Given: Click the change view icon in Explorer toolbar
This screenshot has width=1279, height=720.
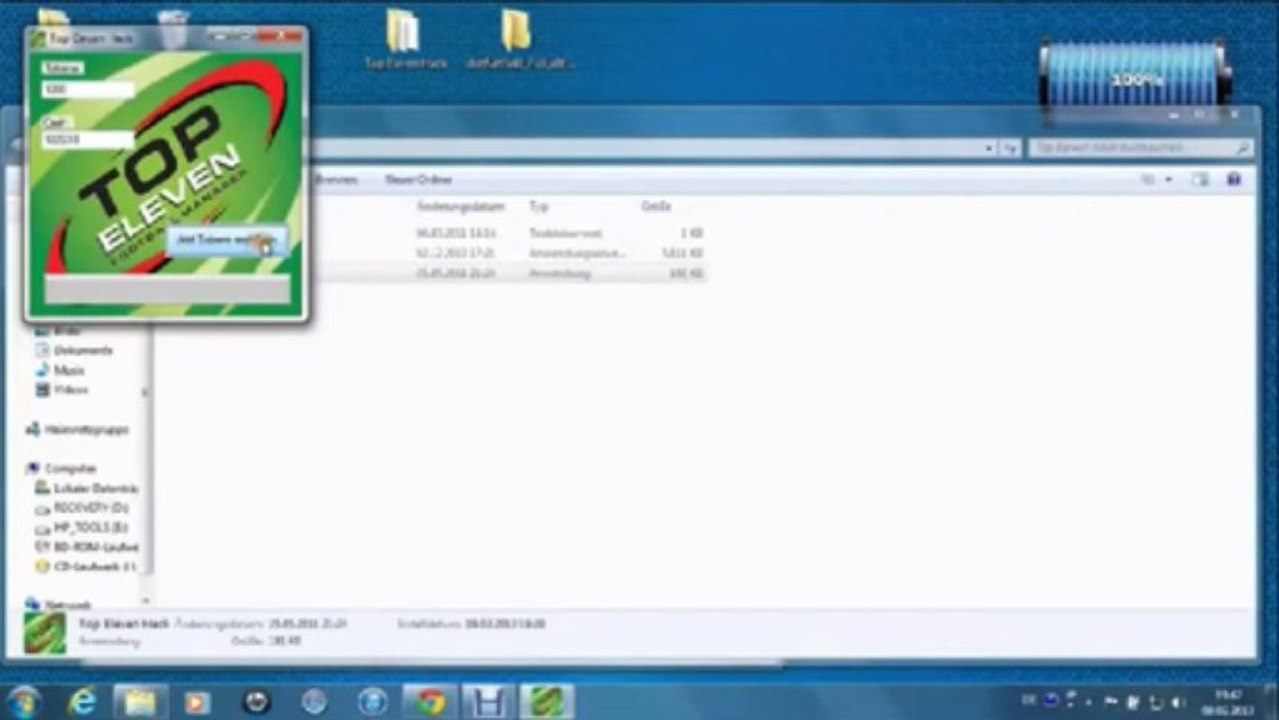Looking at the screenshot, I should [1147, 180].
